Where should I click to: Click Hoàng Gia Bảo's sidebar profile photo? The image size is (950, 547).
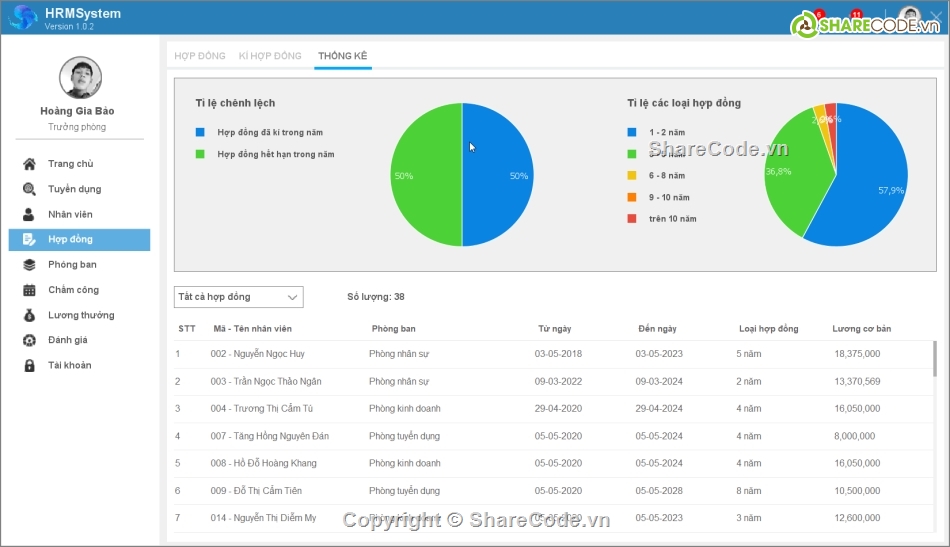tap(80, 78)
